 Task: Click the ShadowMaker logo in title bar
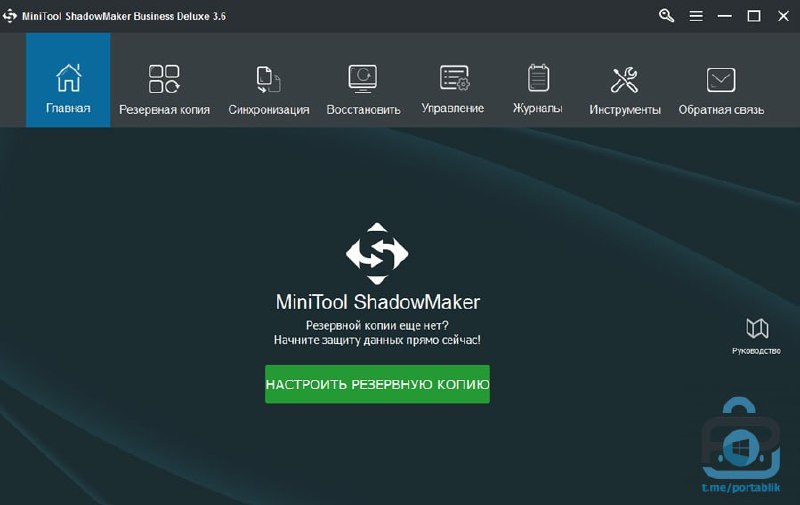[10, 16]
